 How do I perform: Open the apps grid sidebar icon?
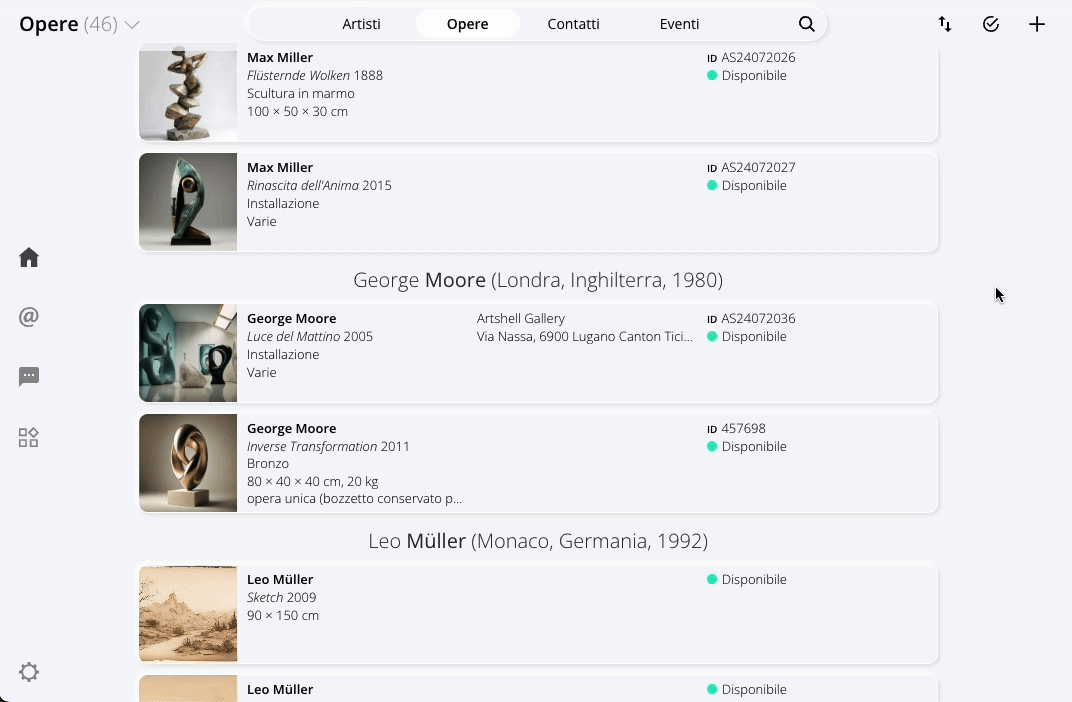tap(29, 437)
